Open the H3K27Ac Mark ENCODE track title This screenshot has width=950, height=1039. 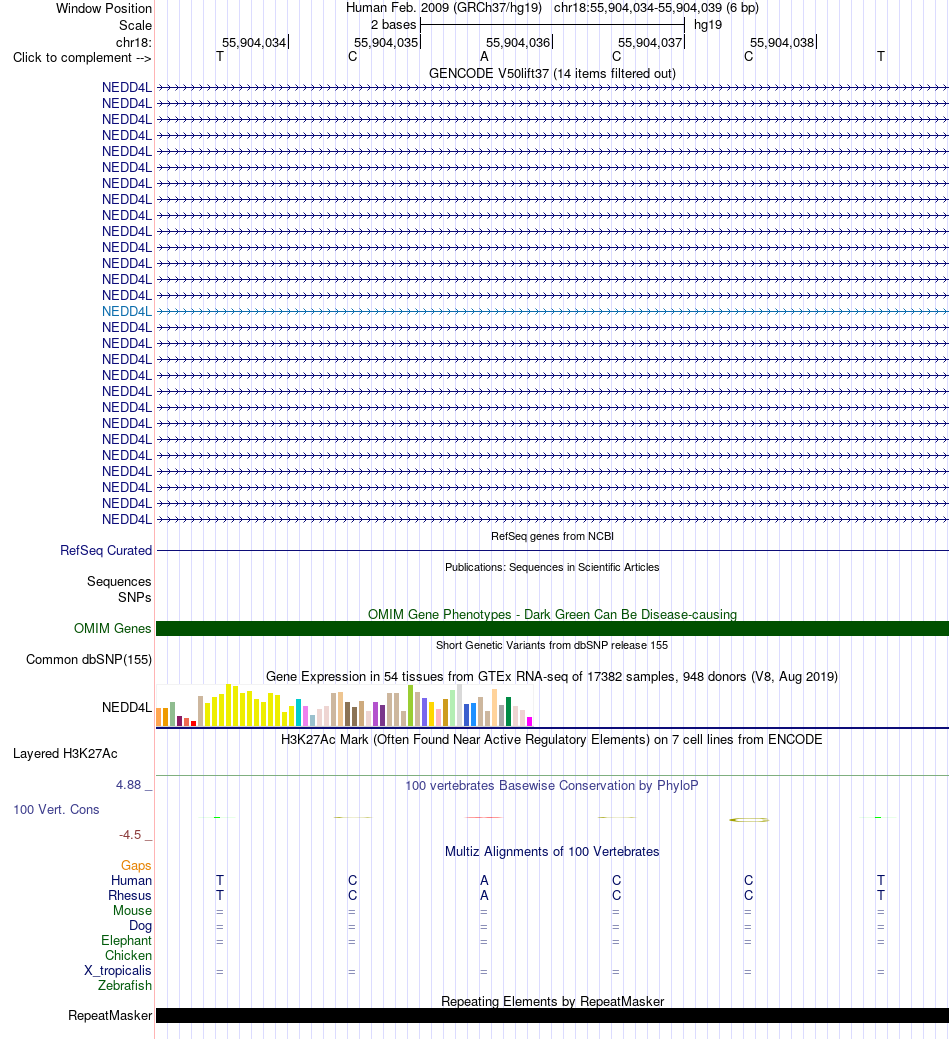[552, 739]
